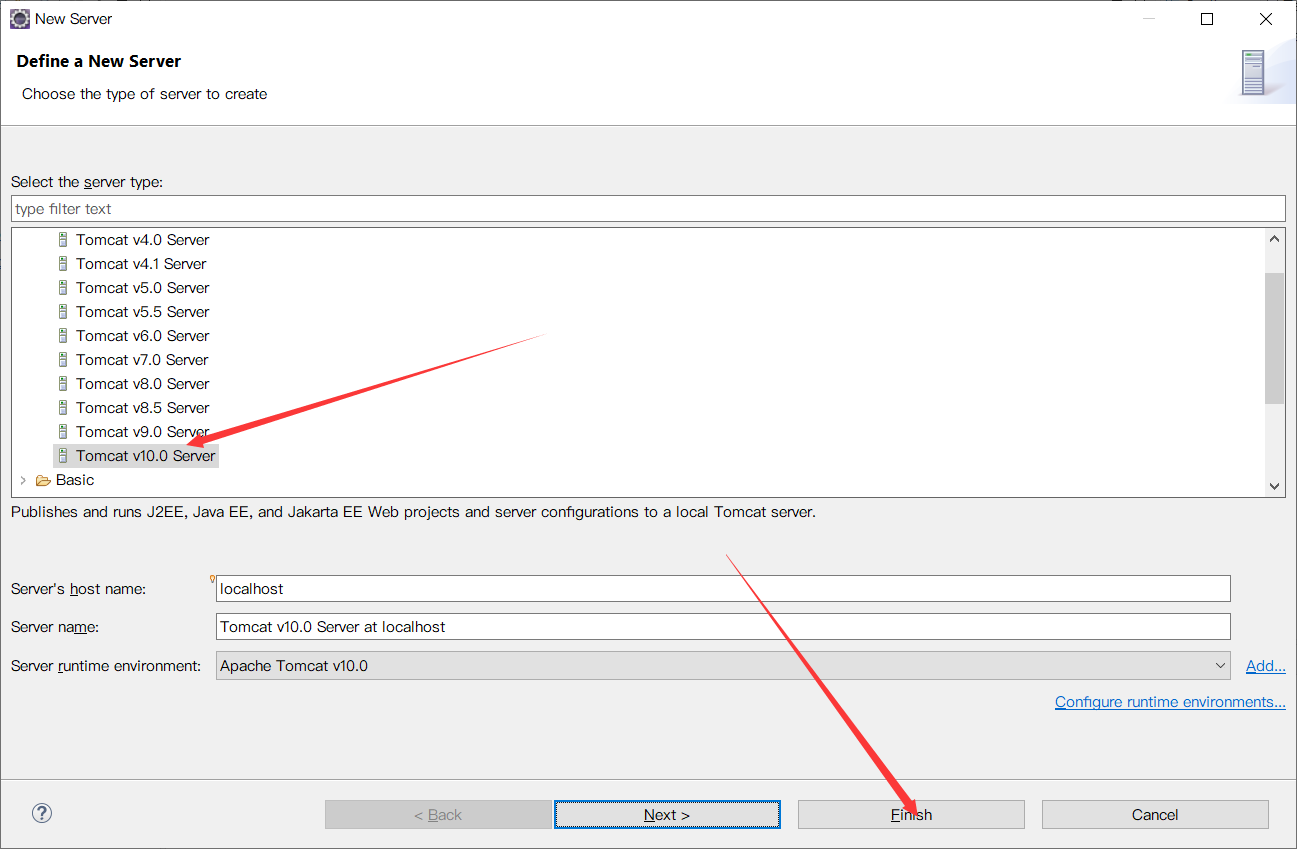Click the Tomcat v6.0 Server icon
Image resolution: width=1297 pixels, height=849 pixels.
coord(63,336)
